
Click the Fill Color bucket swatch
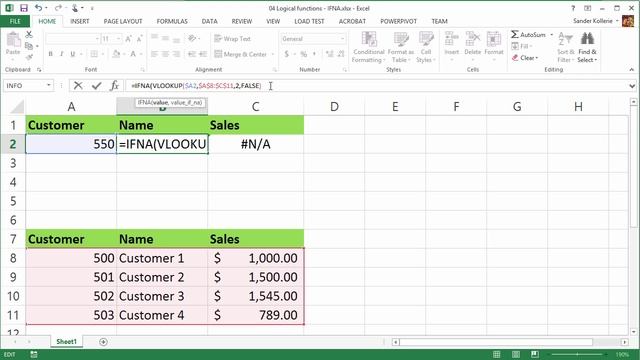point(116,54)
